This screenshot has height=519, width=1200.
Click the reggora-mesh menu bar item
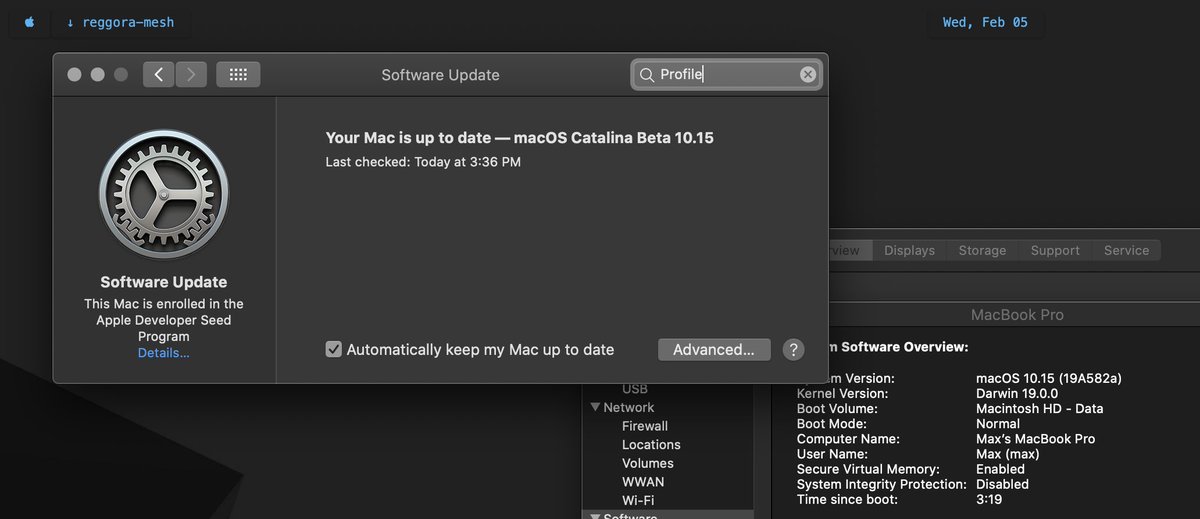tap(121, 22)
